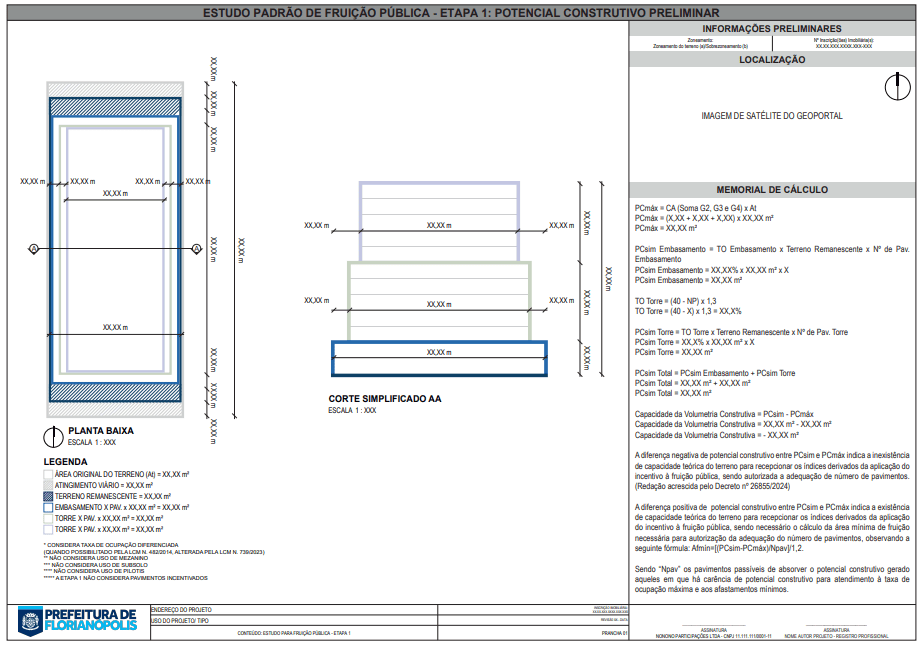Screen dimensions: 922x646
Task: Click the 'Zoneamento:' field label
Action: [700, 40]
